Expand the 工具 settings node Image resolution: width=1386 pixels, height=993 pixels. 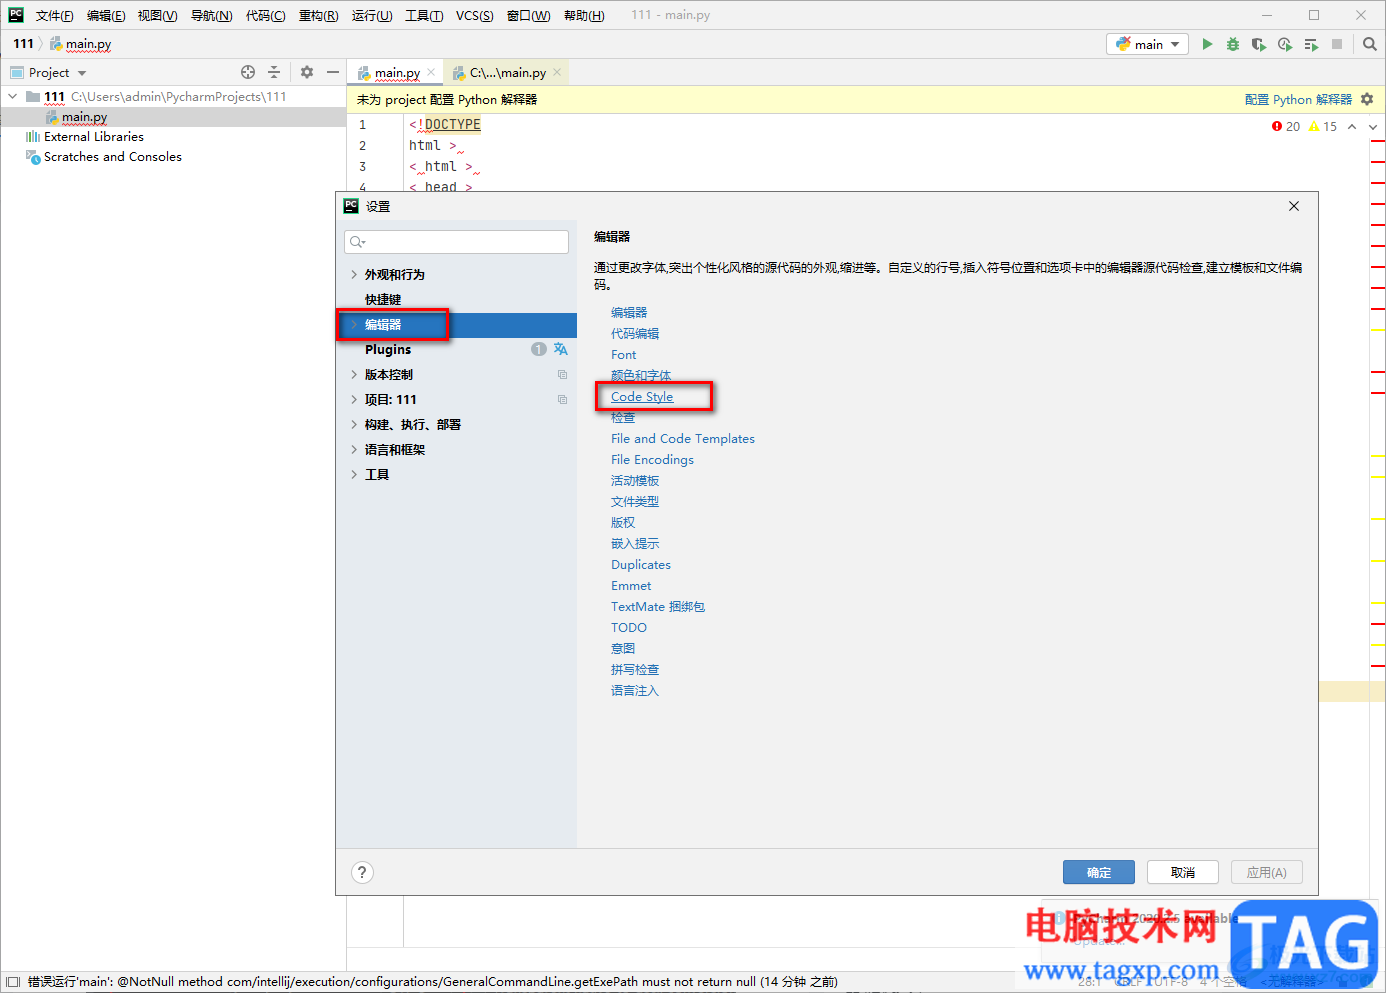[354, 474]
